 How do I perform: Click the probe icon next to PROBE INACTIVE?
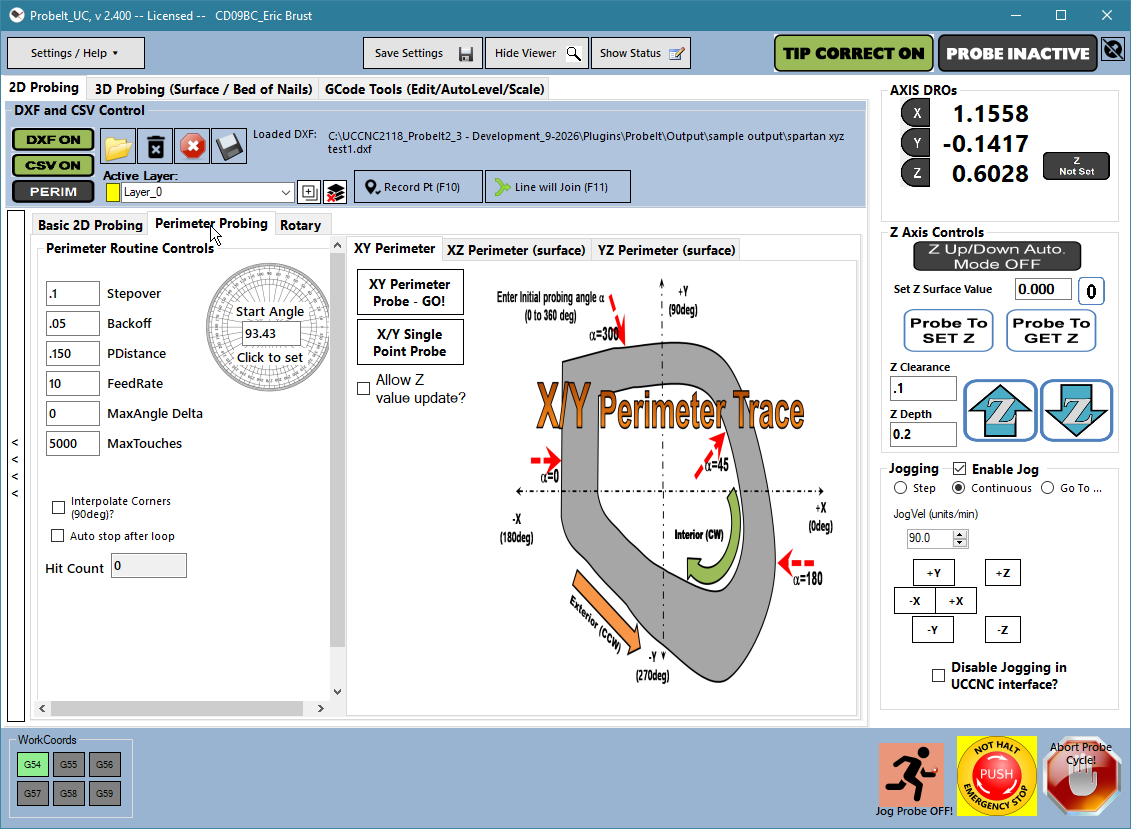tap(1113, 50)
